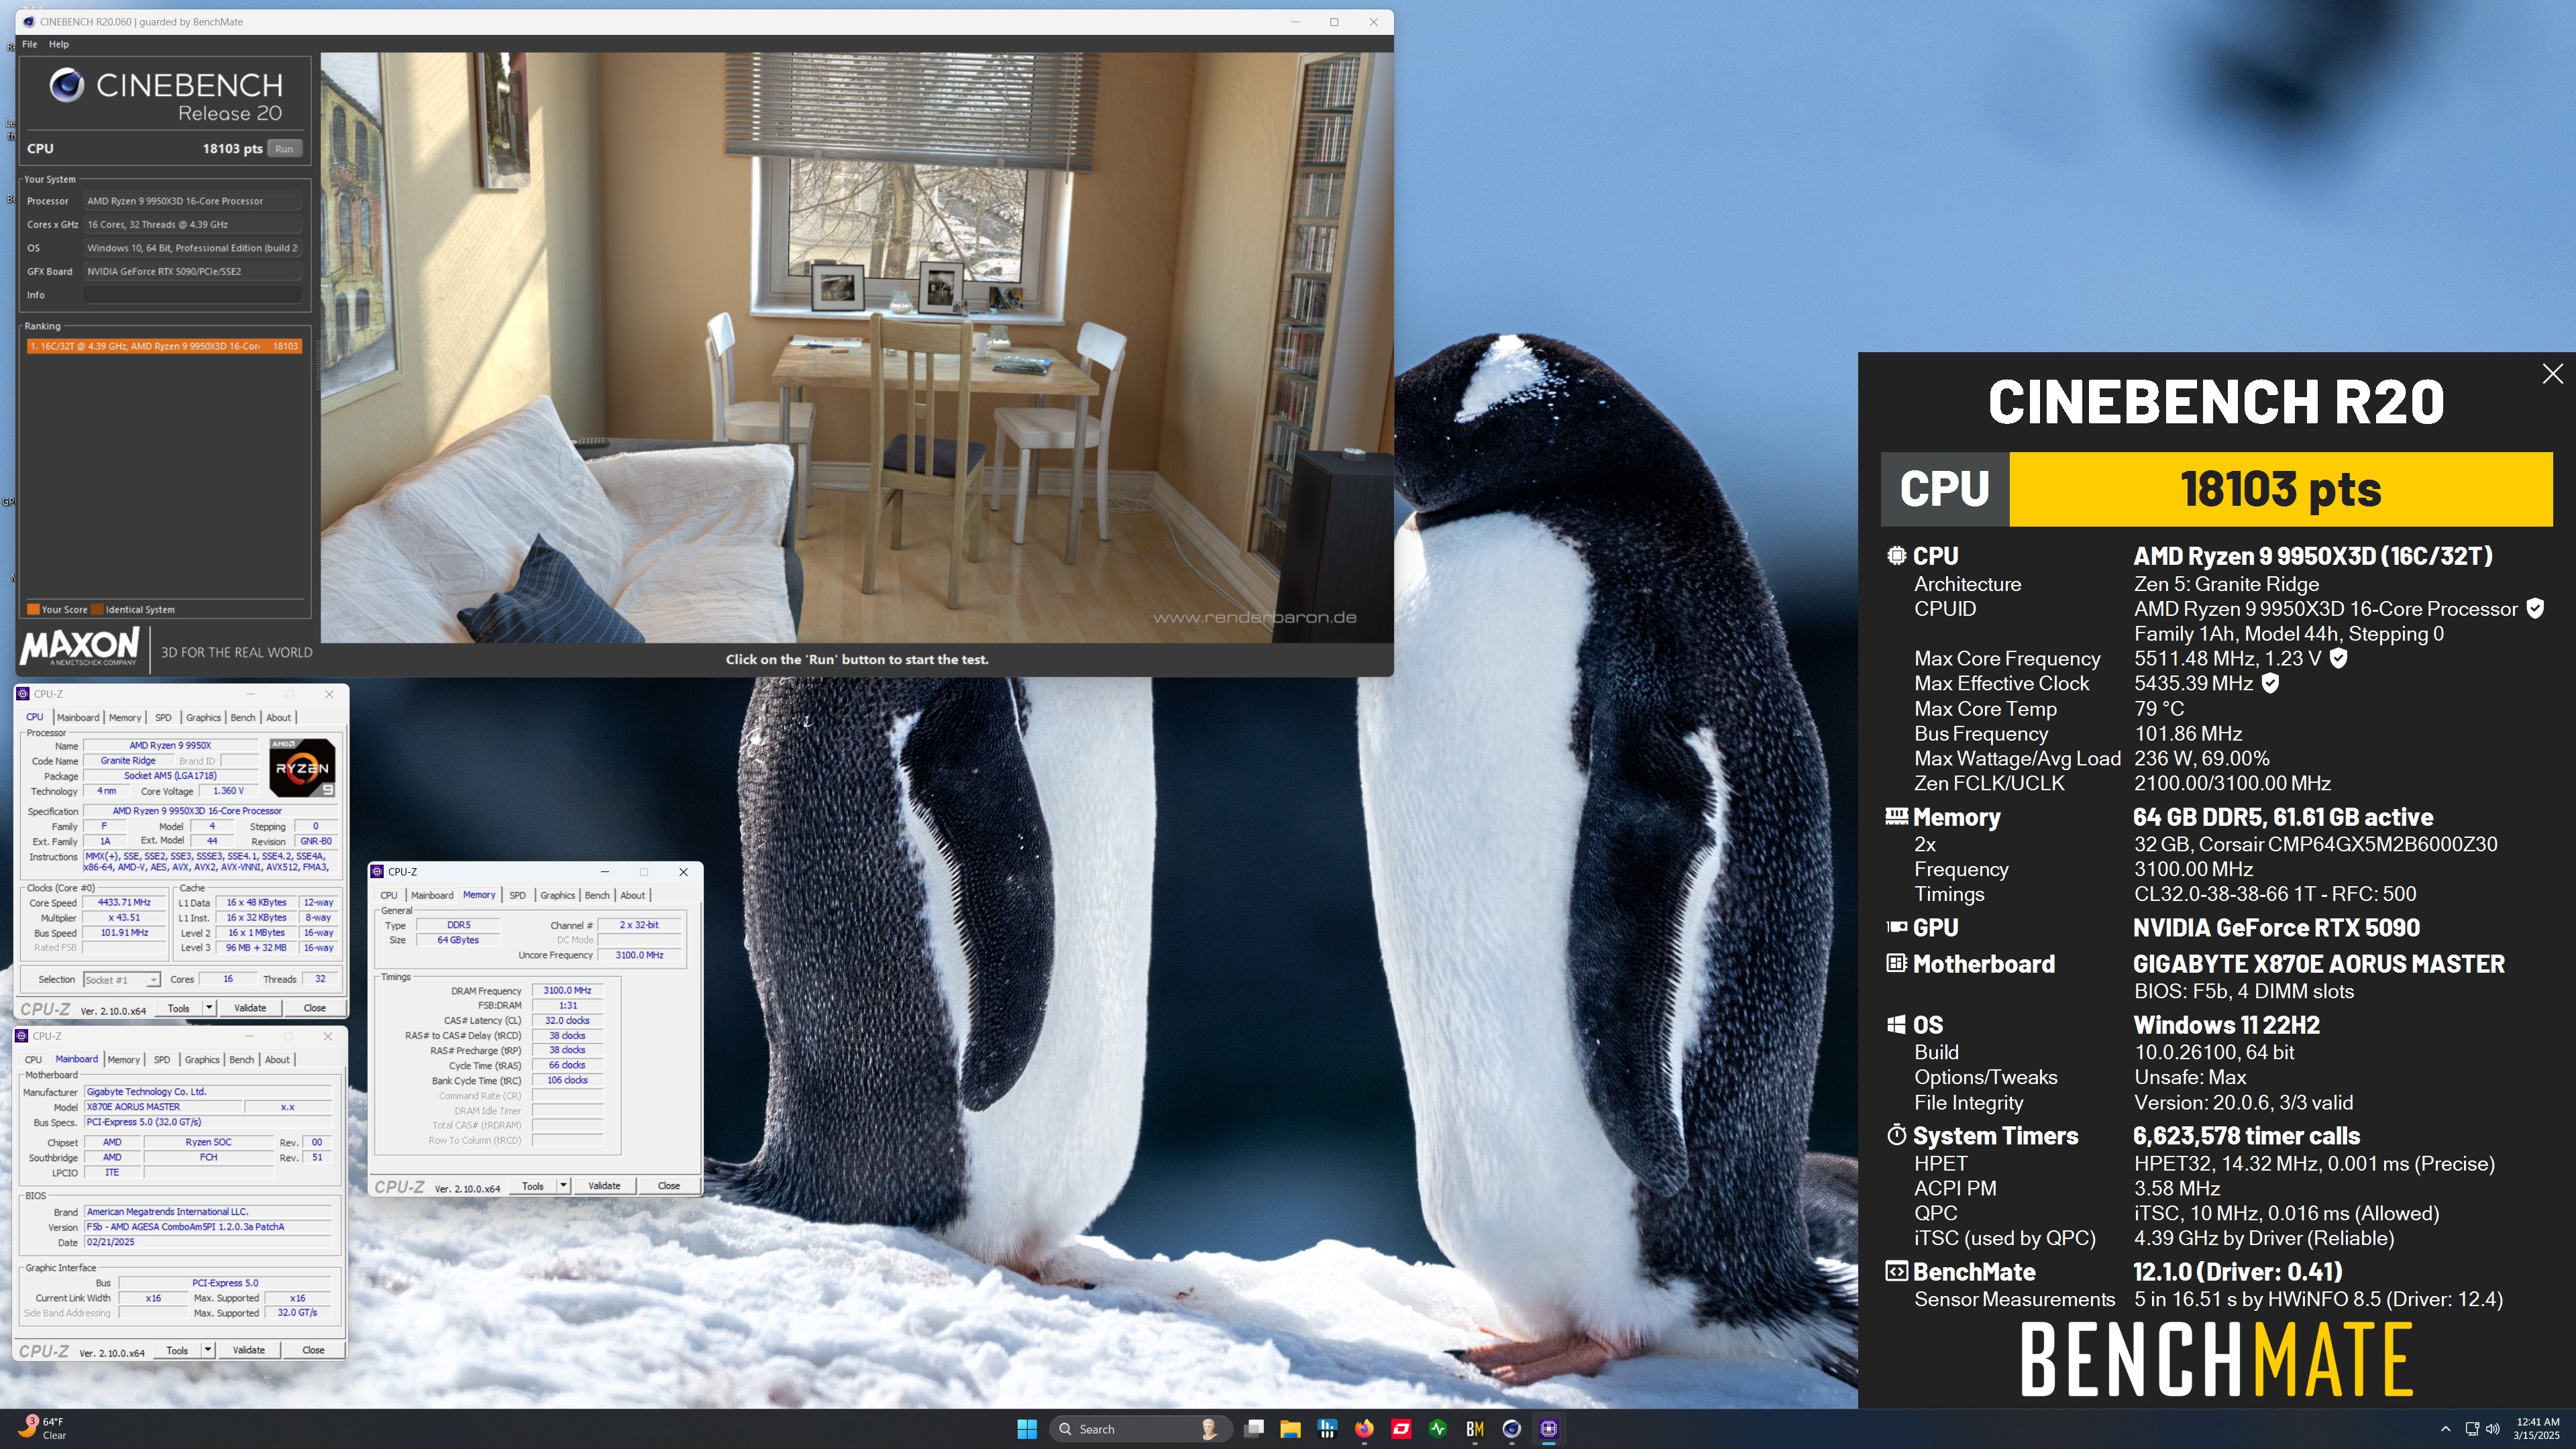Click the shield icon next to Max Core Frequency
The height and width of the screenshot is (1449, 2576).
tap(2338, 658)
